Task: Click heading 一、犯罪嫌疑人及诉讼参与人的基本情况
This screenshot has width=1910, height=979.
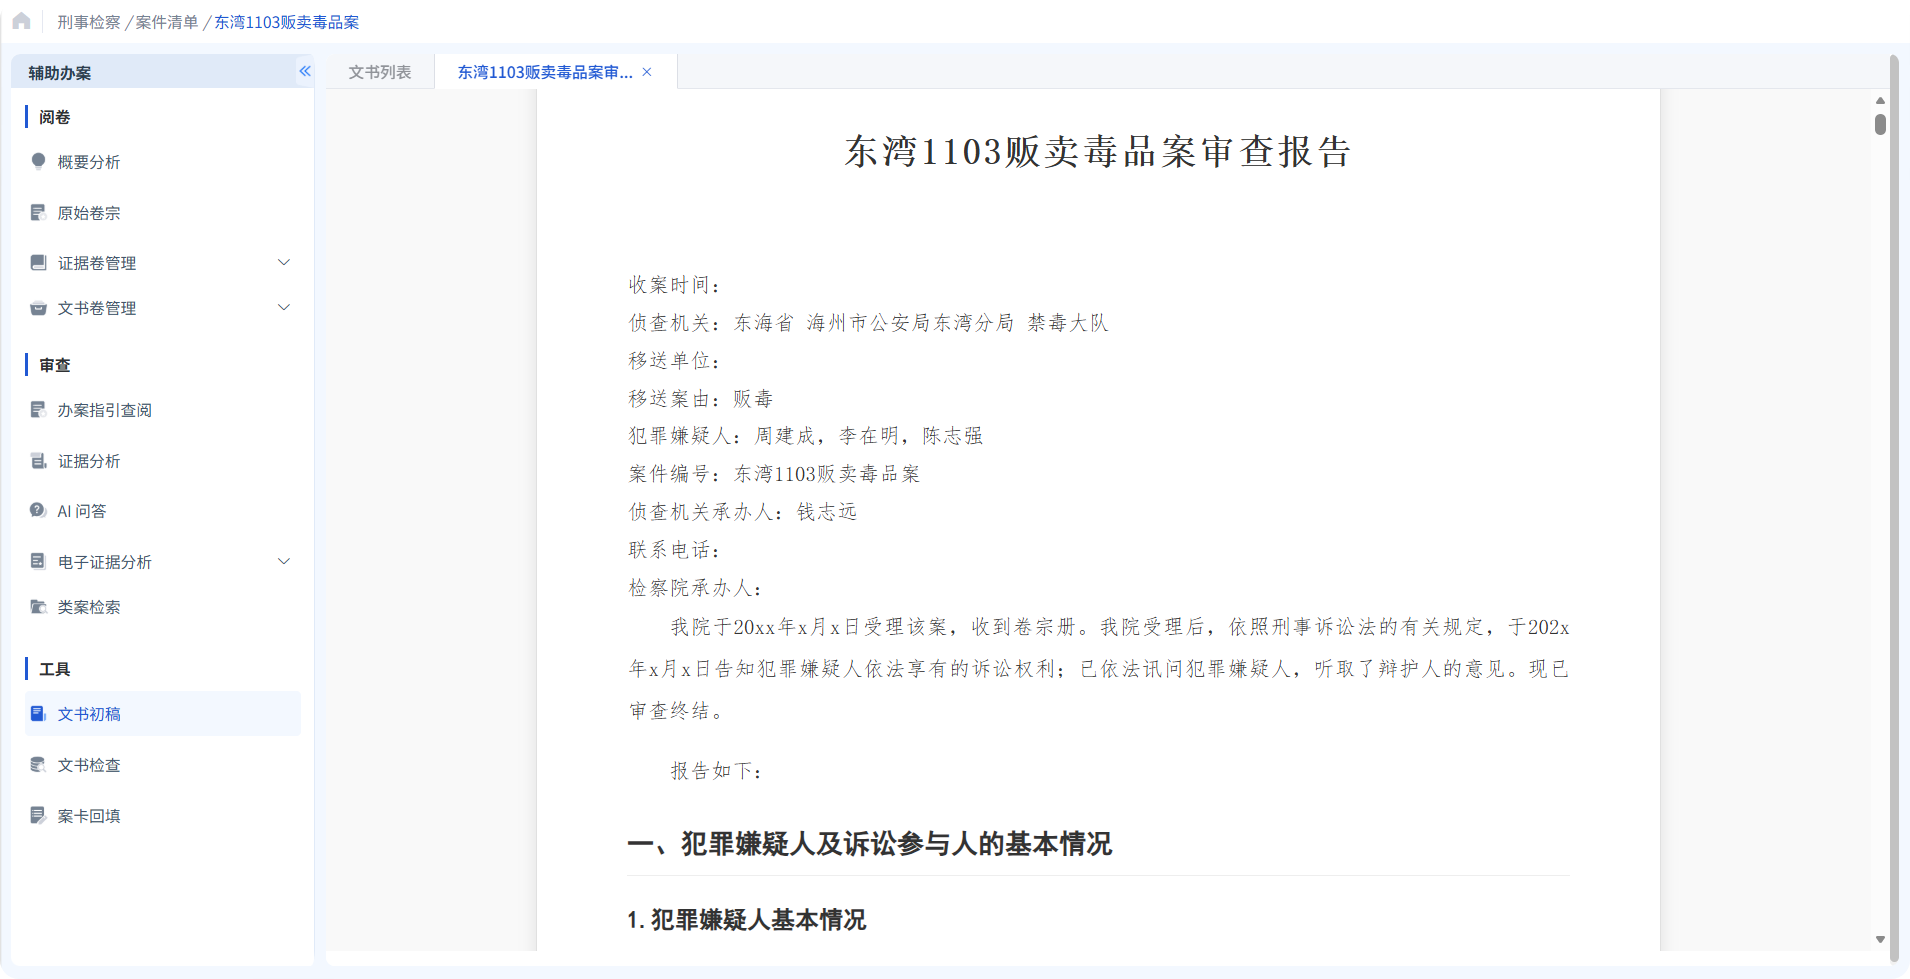Action: 870,844
